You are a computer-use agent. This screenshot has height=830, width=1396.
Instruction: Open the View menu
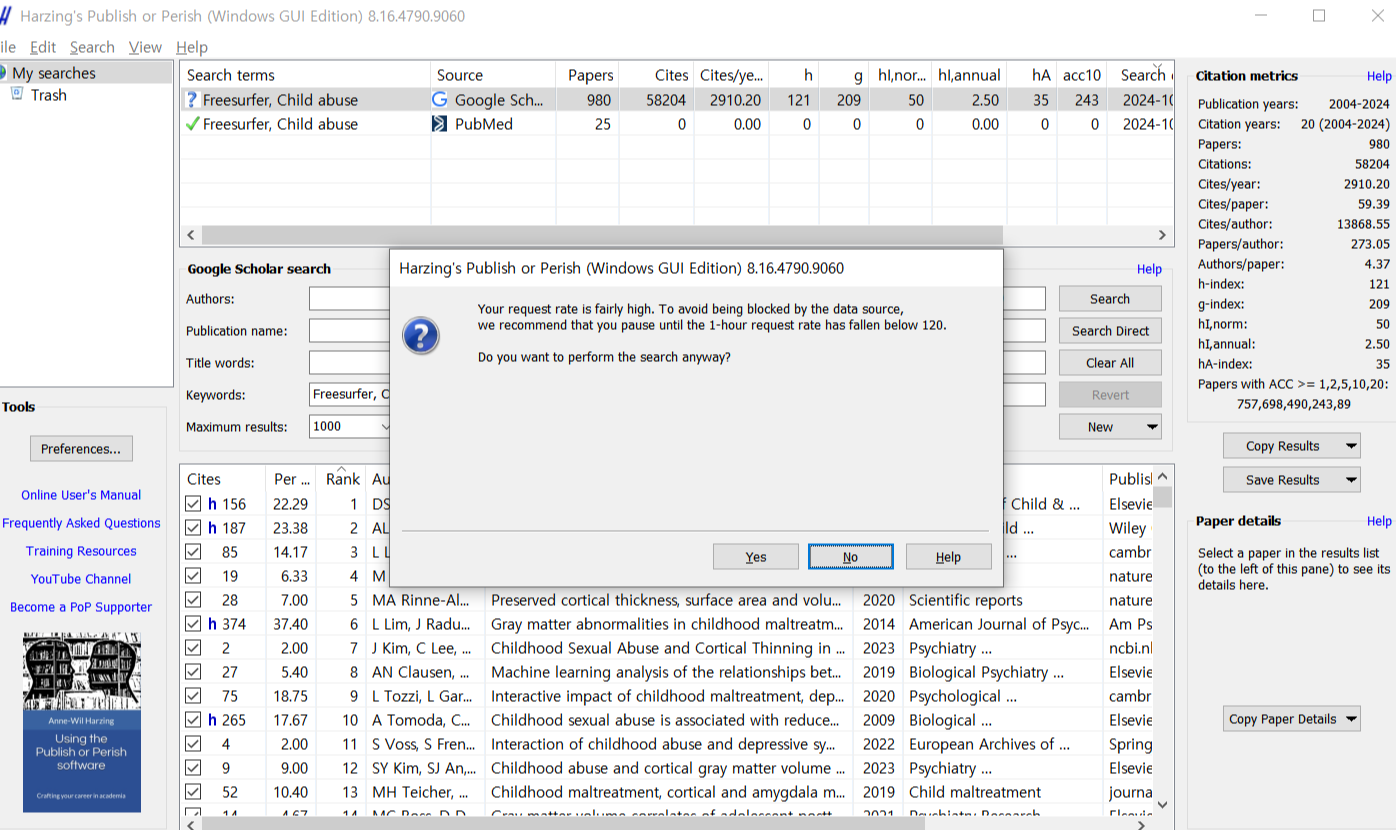coord(145,47)
